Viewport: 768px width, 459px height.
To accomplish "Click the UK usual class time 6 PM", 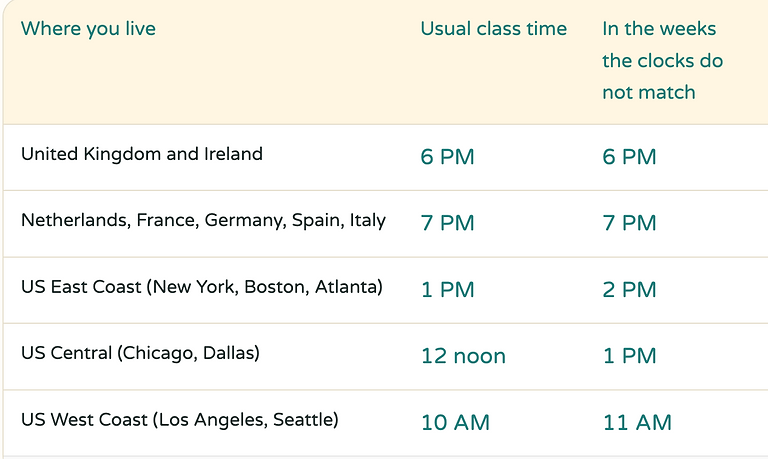I will [x=448, y=157].
